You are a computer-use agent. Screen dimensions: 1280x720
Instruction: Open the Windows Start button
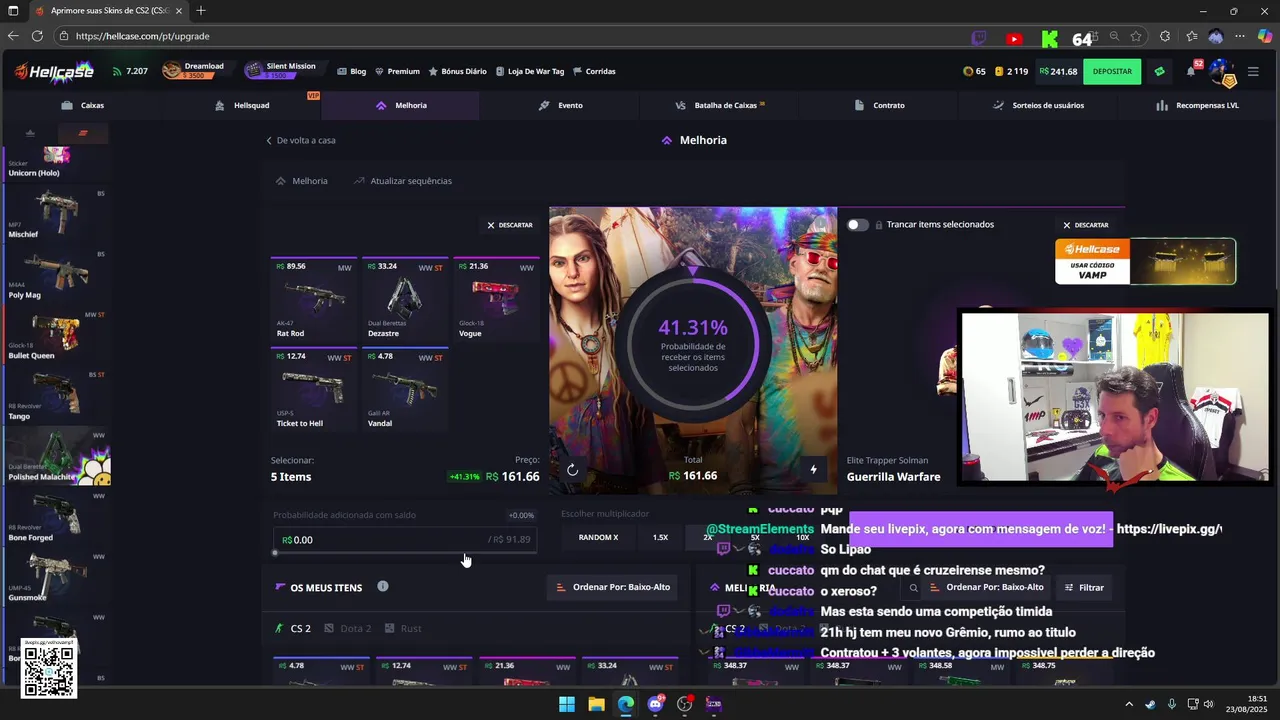[x=567, y=704]
